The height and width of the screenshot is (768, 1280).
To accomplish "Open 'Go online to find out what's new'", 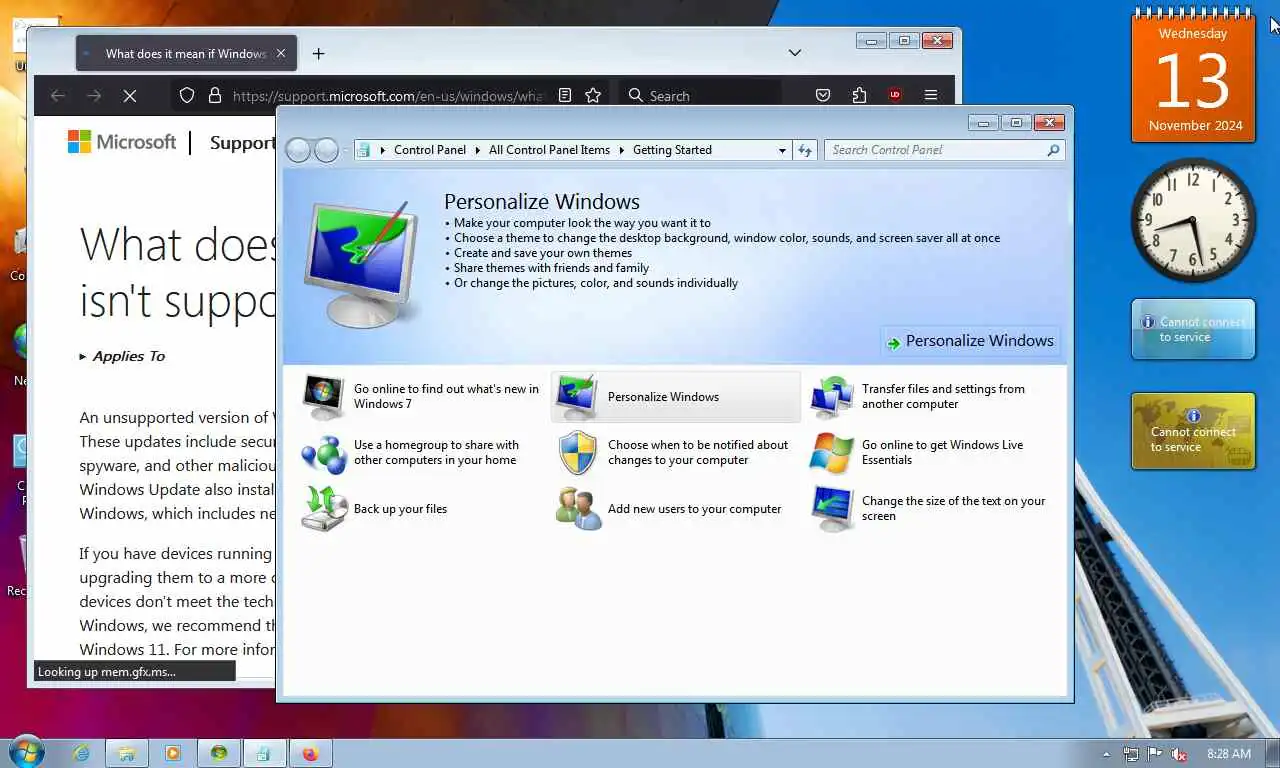I will (446, 397).
